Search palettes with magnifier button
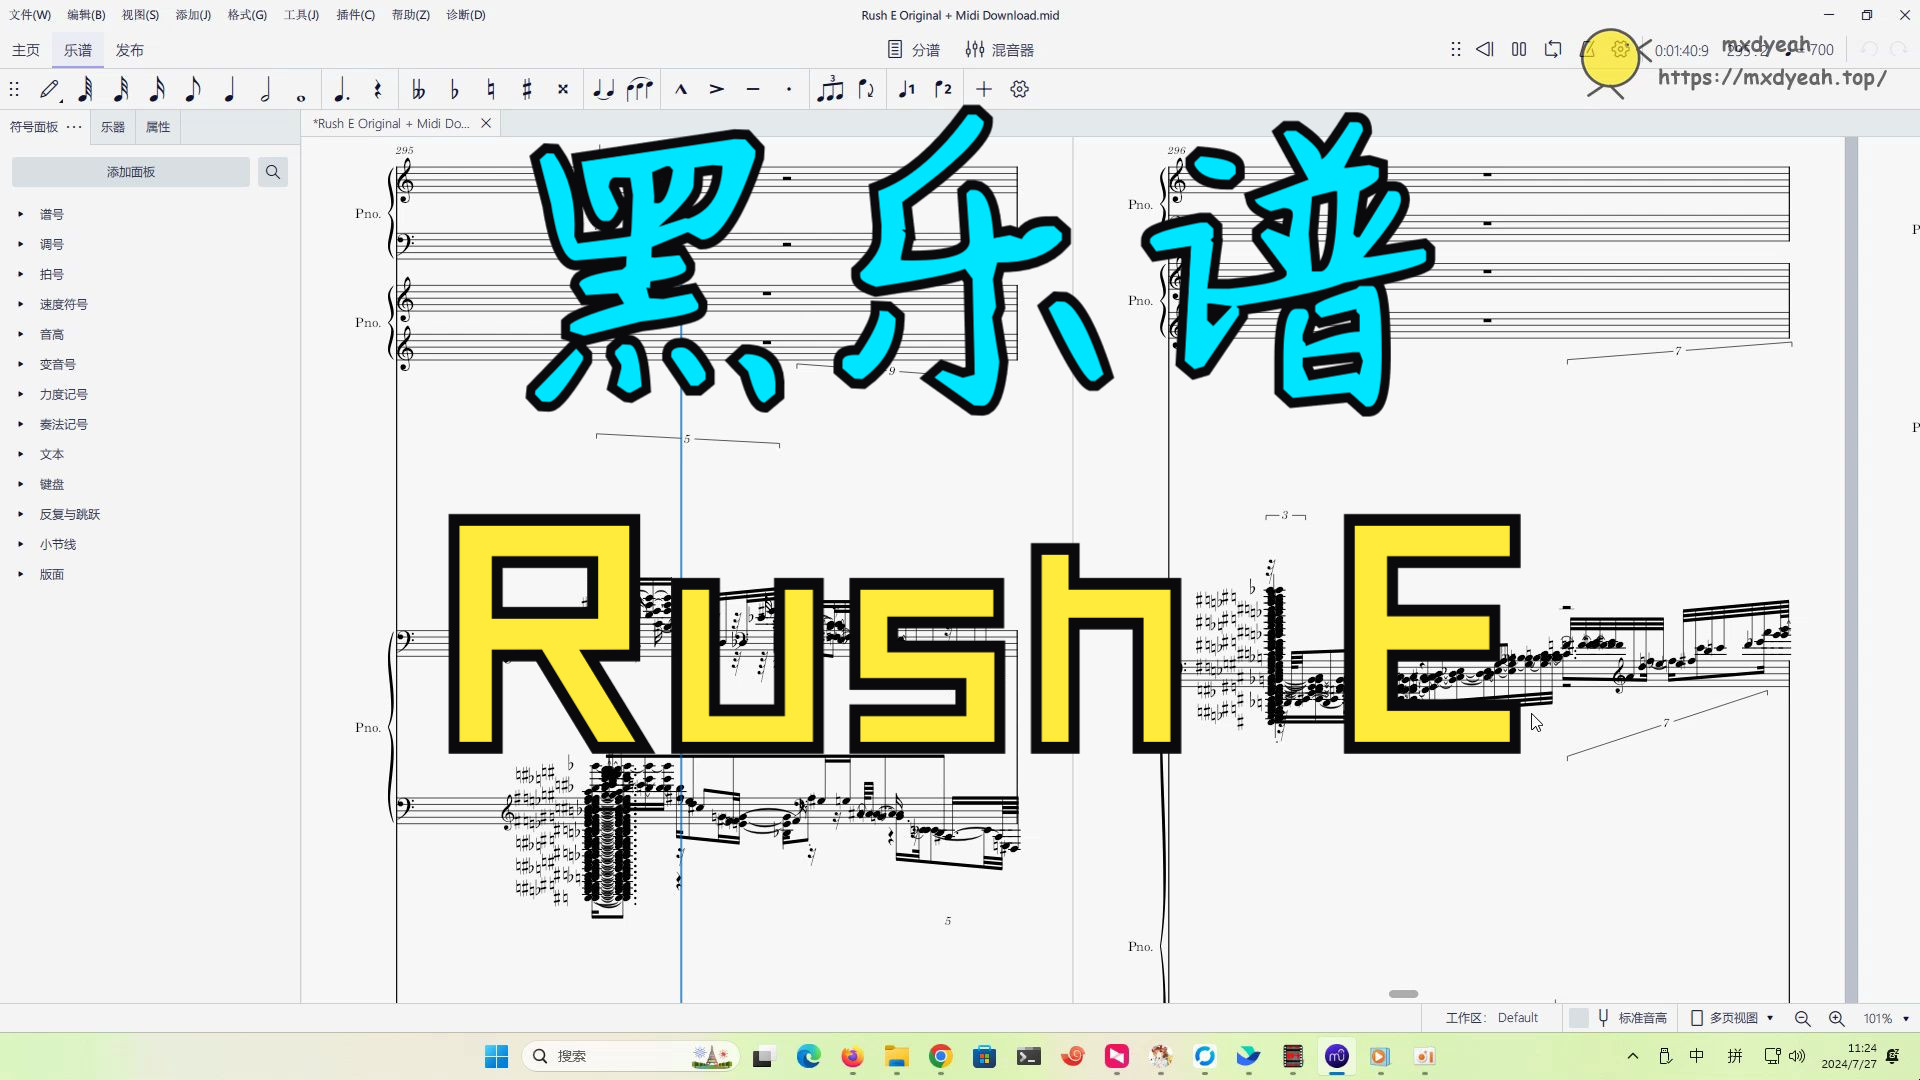 [273, 172]
